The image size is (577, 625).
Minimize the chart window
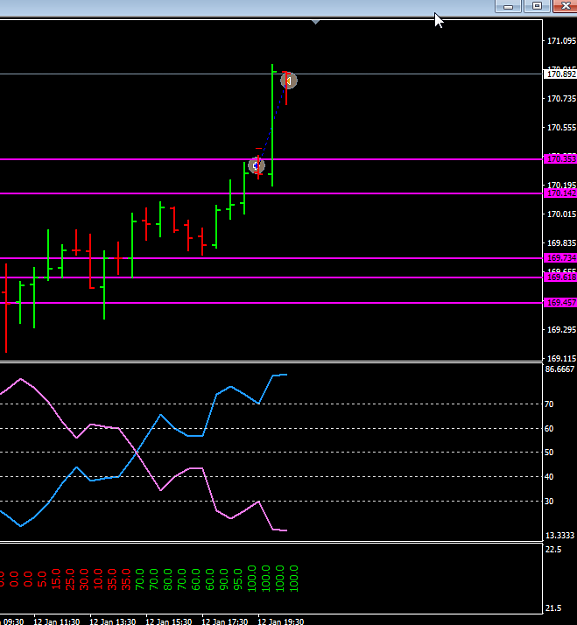click(508, 6)
